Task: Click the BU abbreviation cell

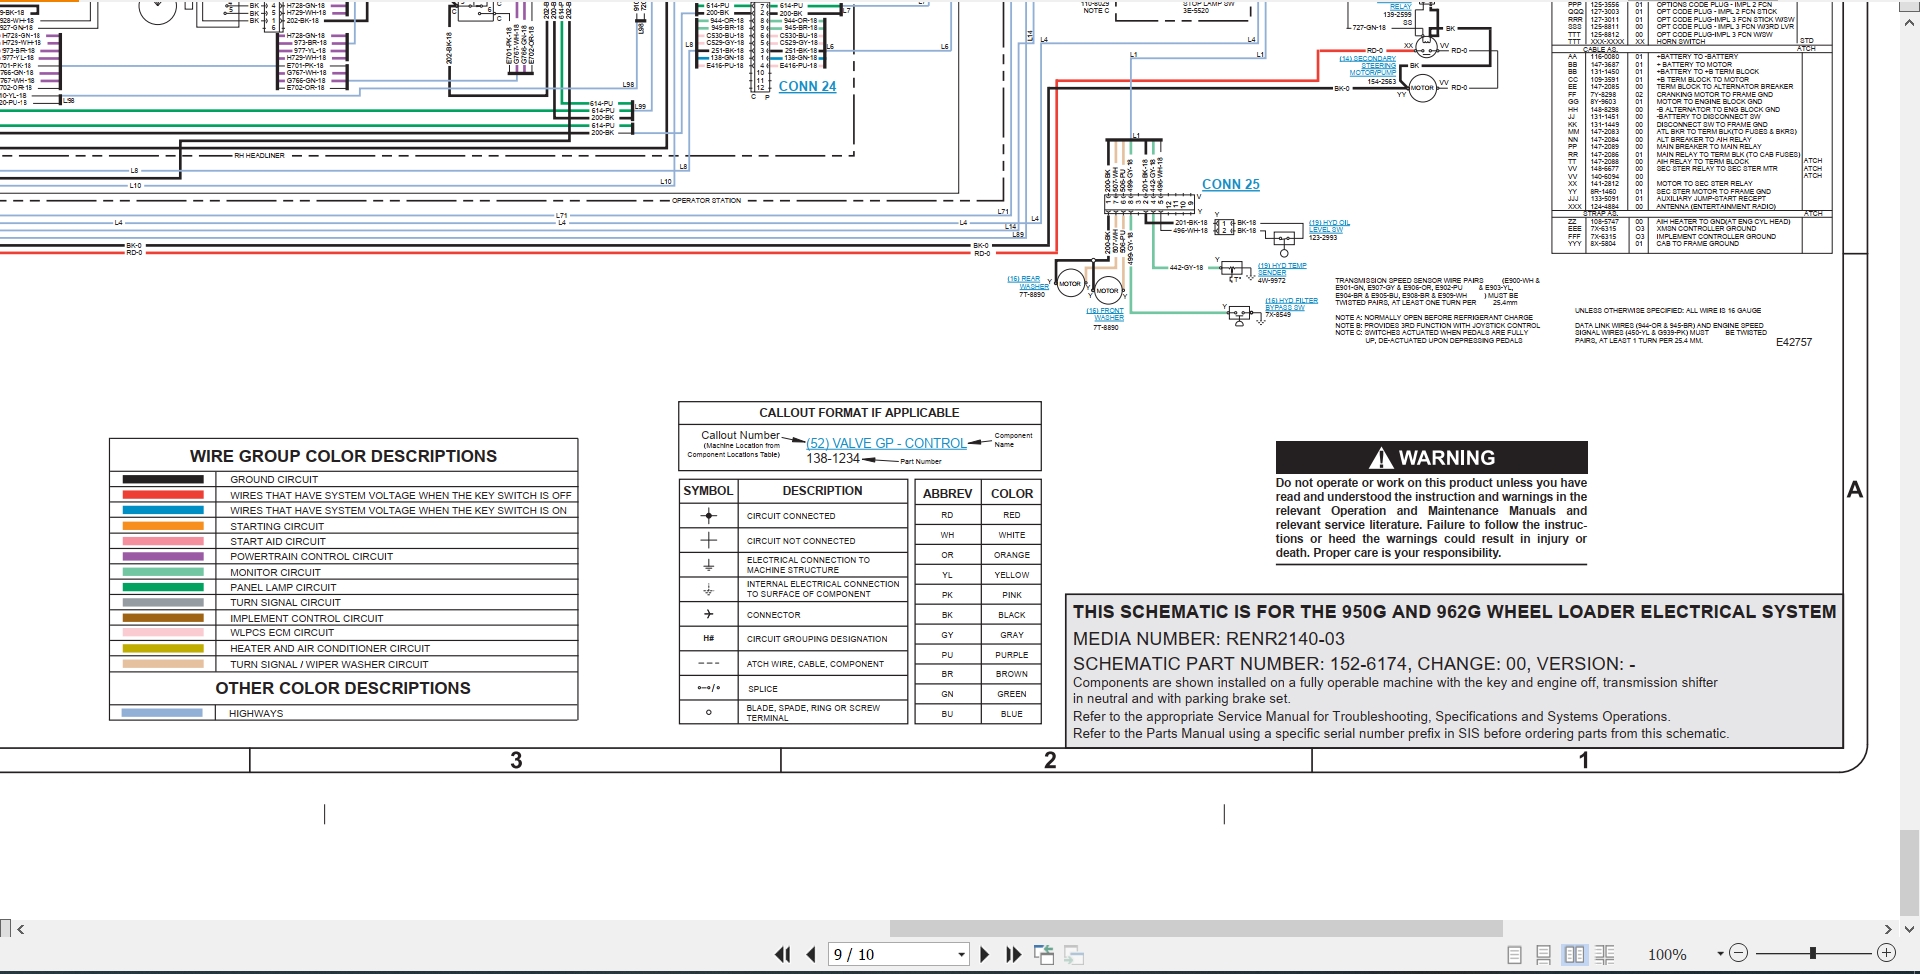Action: [947, 714]
